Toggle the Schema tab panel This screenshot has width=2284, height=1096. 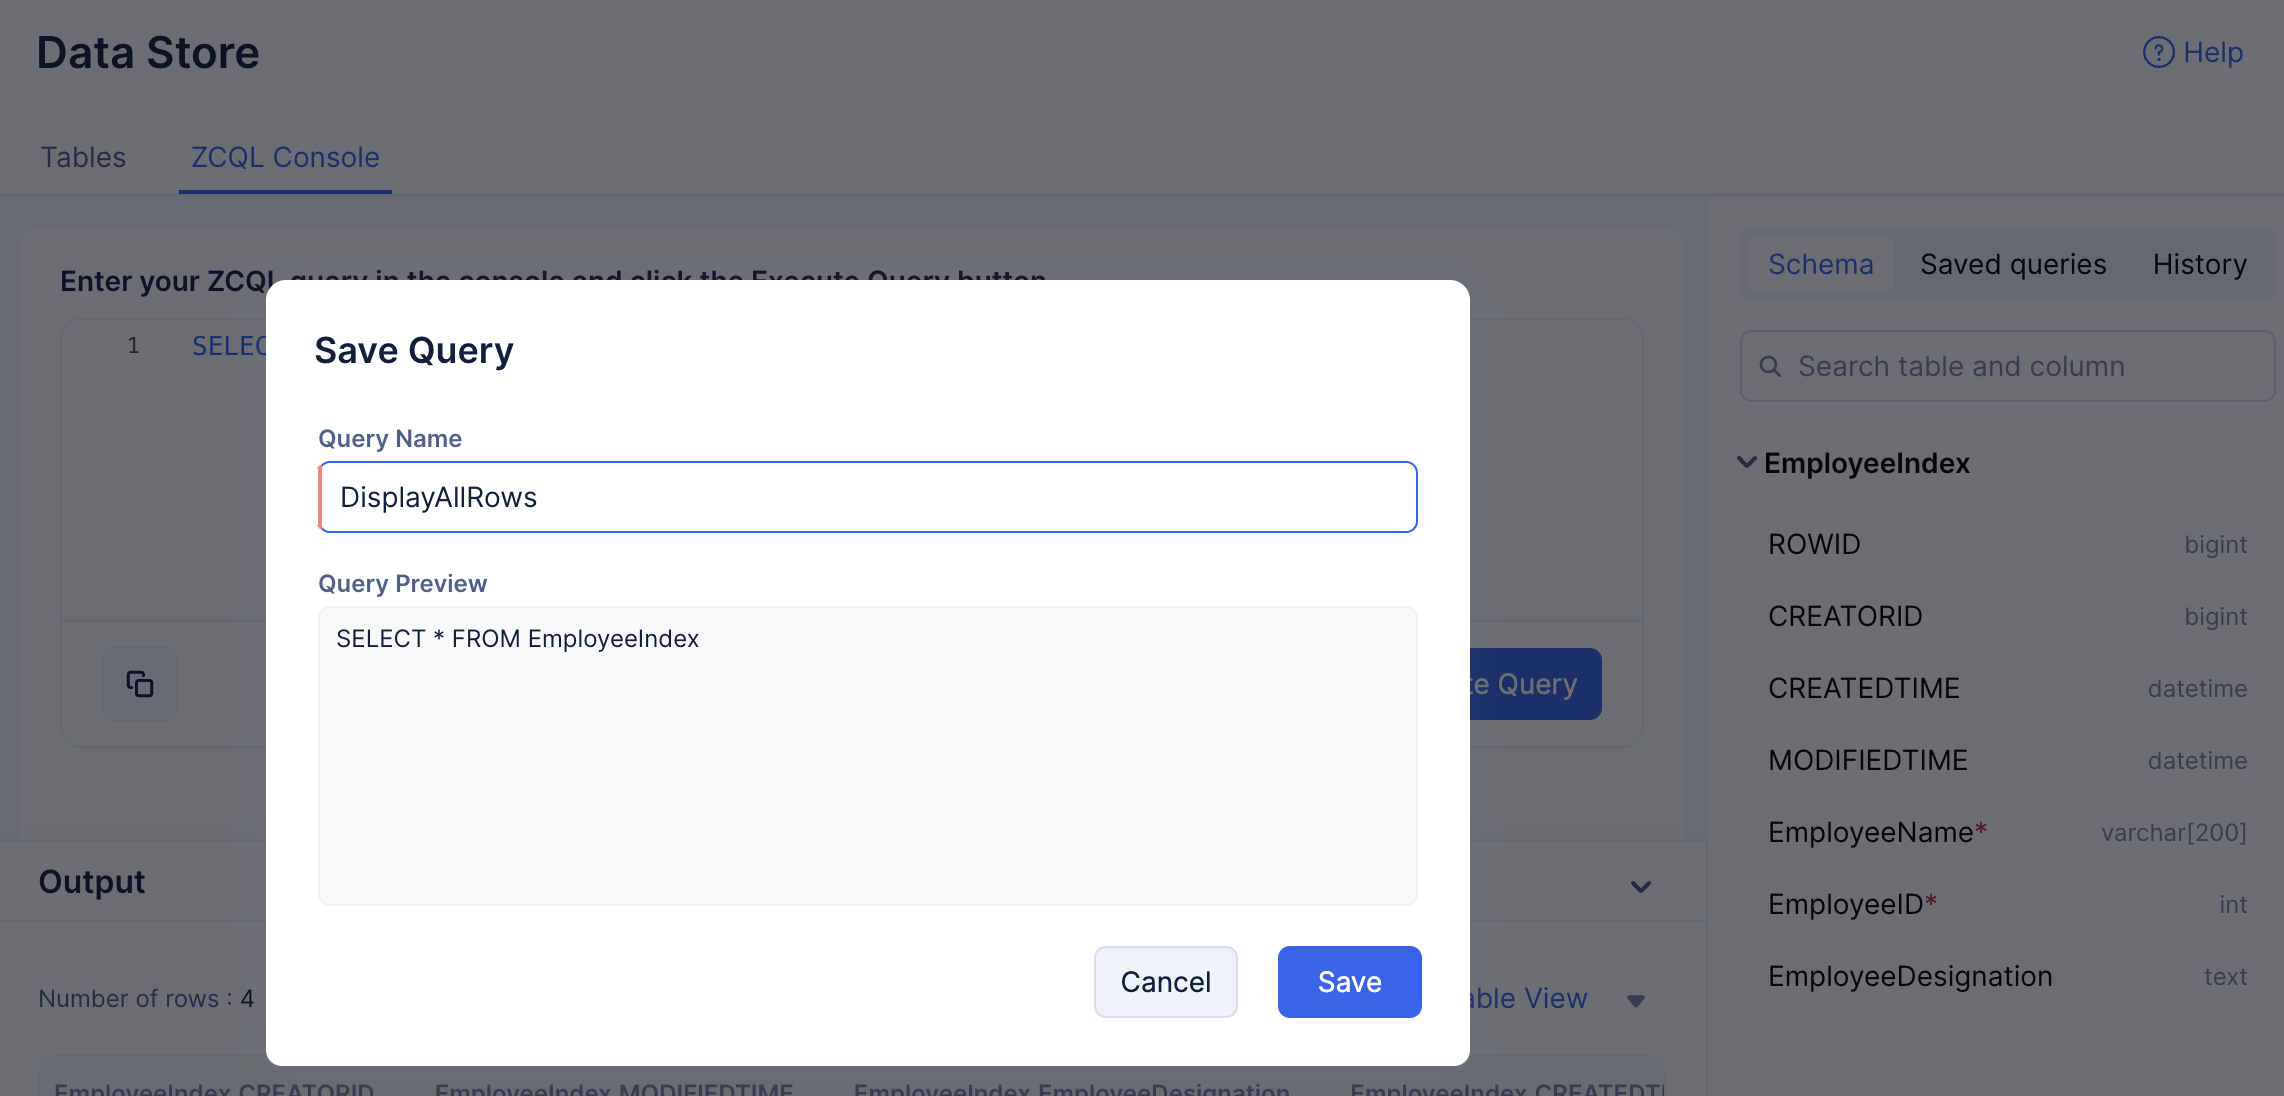[1819, 264]
